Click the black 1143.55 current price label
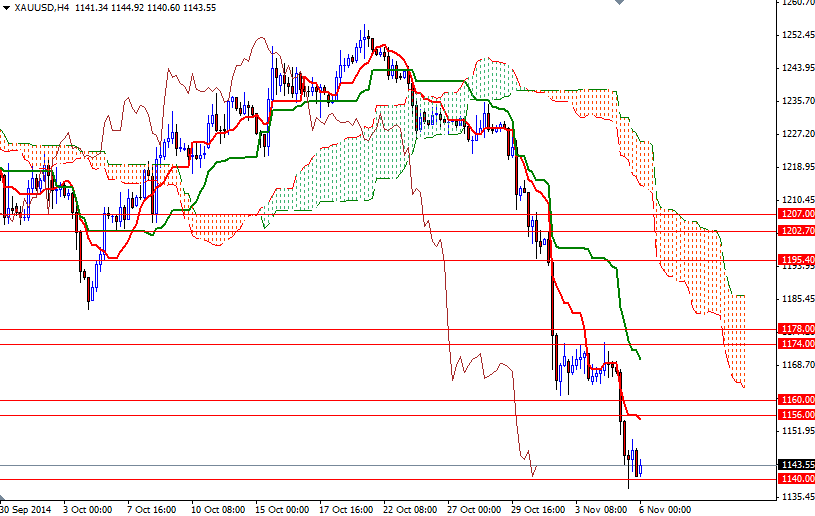Viewport: 815px width, 516px height. click(x=796, y=465)
